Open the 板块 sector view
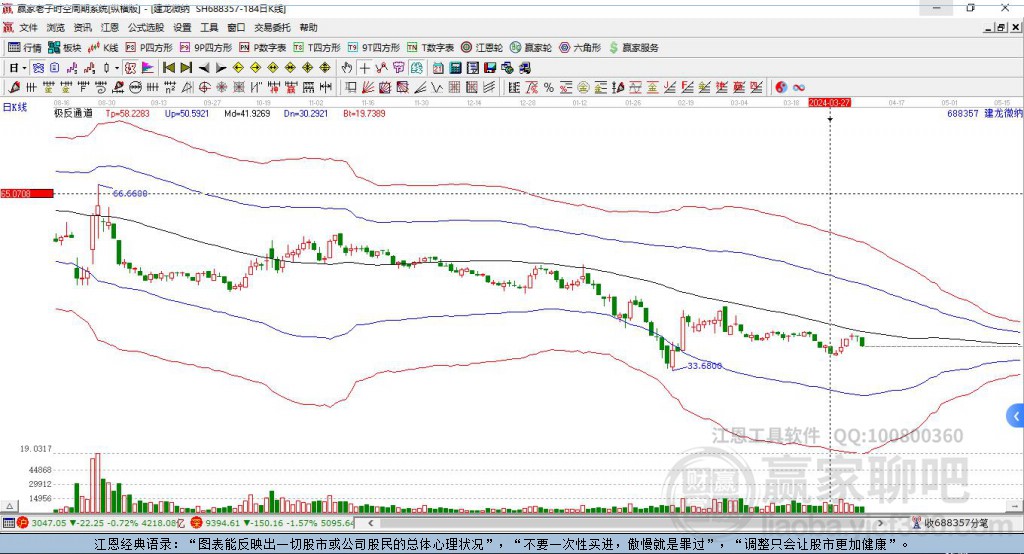Screen dimensions: 1024x554 (x=65, y=48)
